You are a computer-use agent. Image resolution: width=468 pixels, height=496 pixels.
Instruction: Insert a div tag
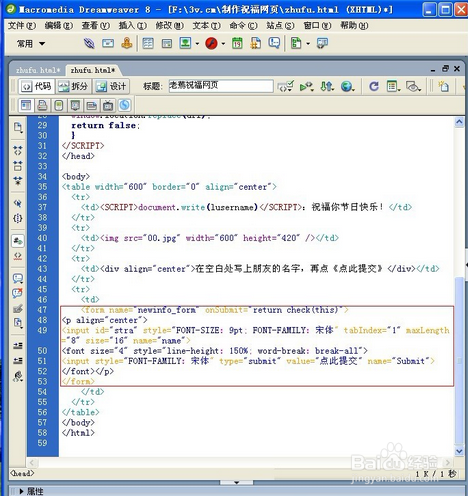167,43
